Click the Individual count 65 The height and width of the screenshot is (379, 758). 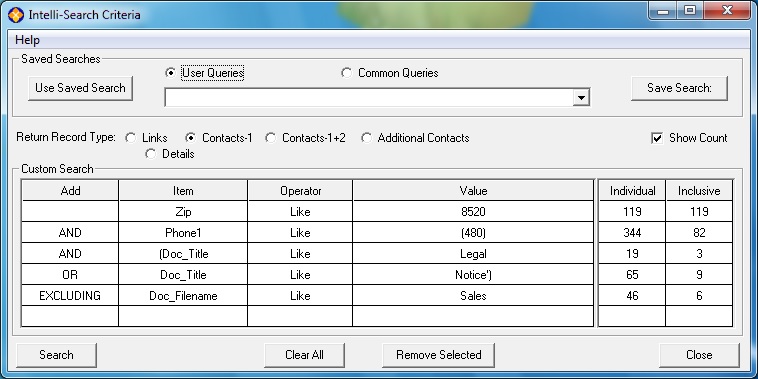coord(632,275)
